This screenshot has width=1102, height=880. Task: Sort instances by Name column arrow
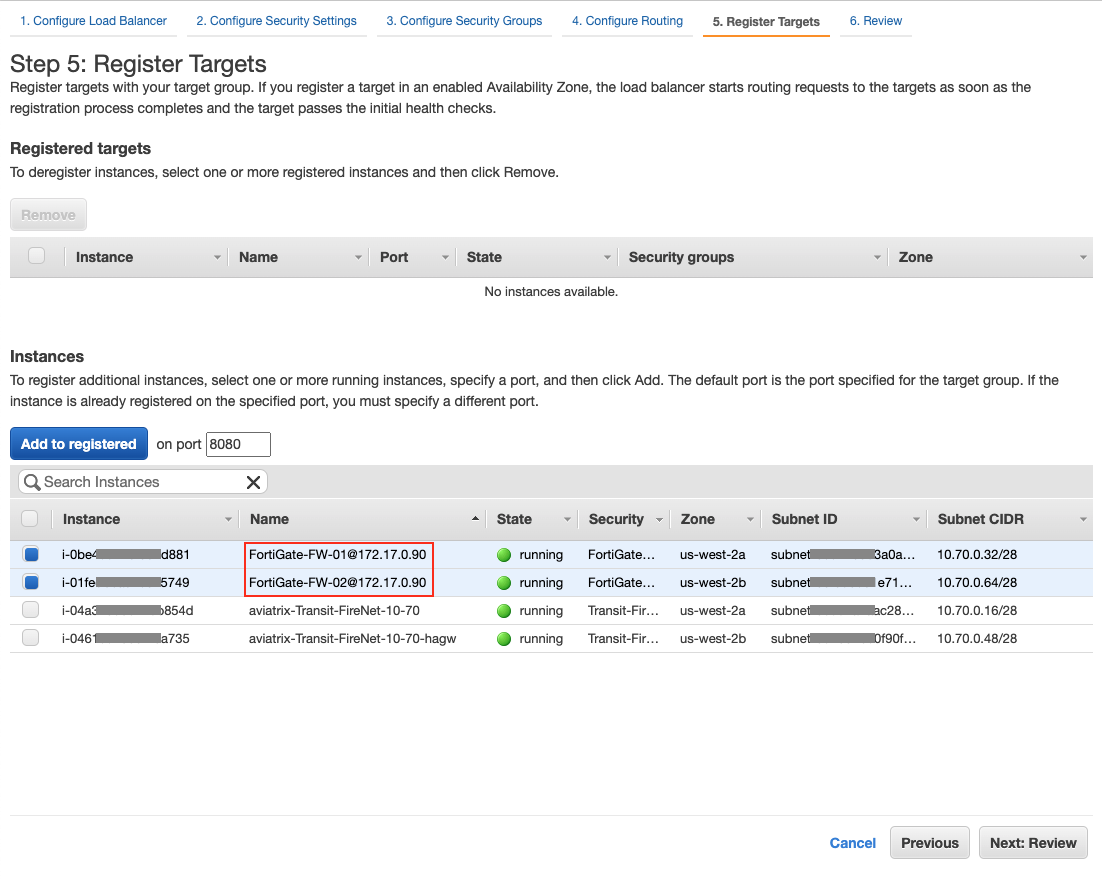coord(474,519)
